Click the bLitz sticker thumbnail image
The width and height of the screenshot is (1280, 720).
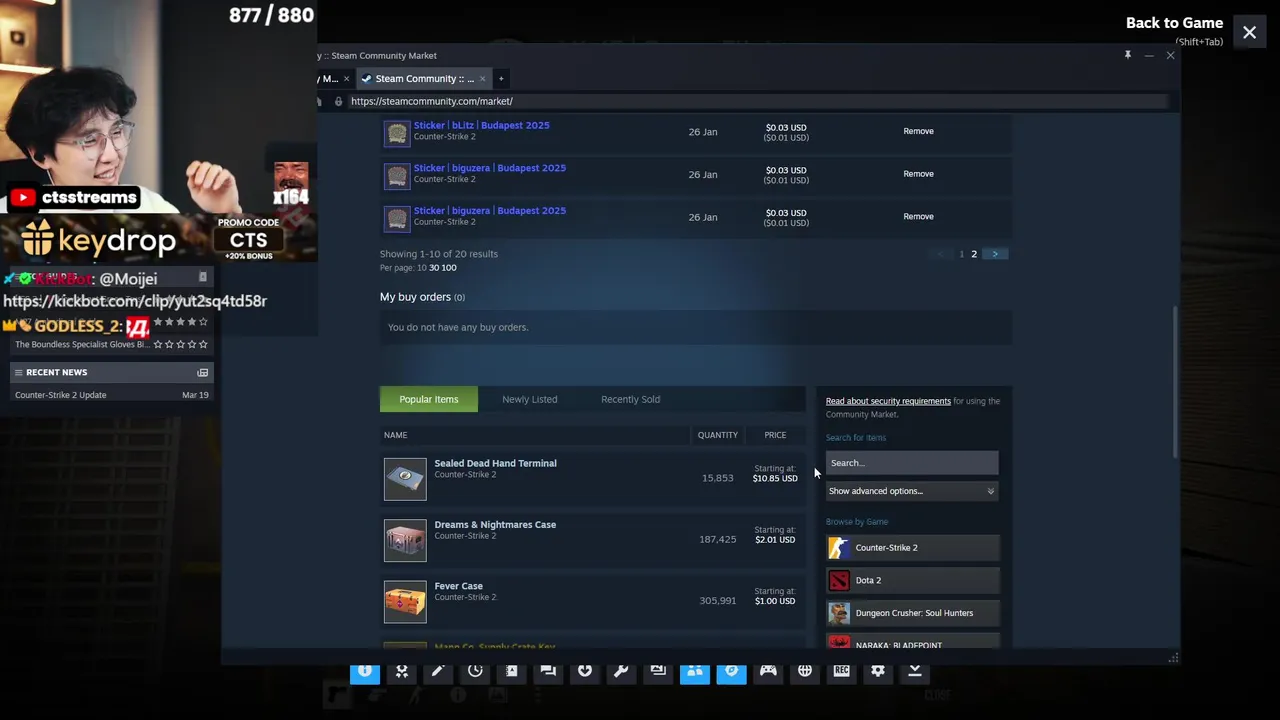tap(398, 132)
